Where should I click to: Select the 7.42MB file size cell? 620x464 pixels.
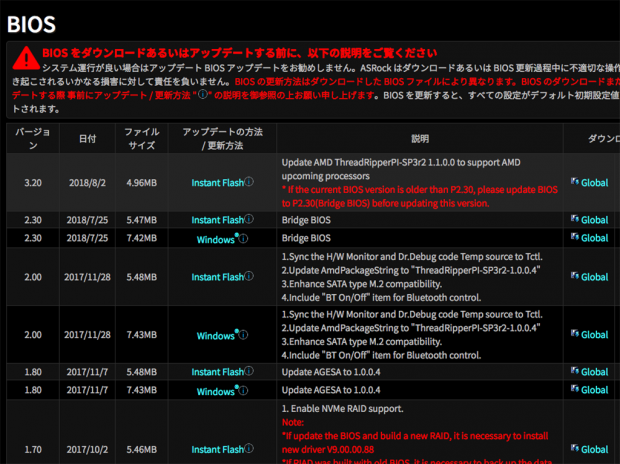click(x=142, y=238)
